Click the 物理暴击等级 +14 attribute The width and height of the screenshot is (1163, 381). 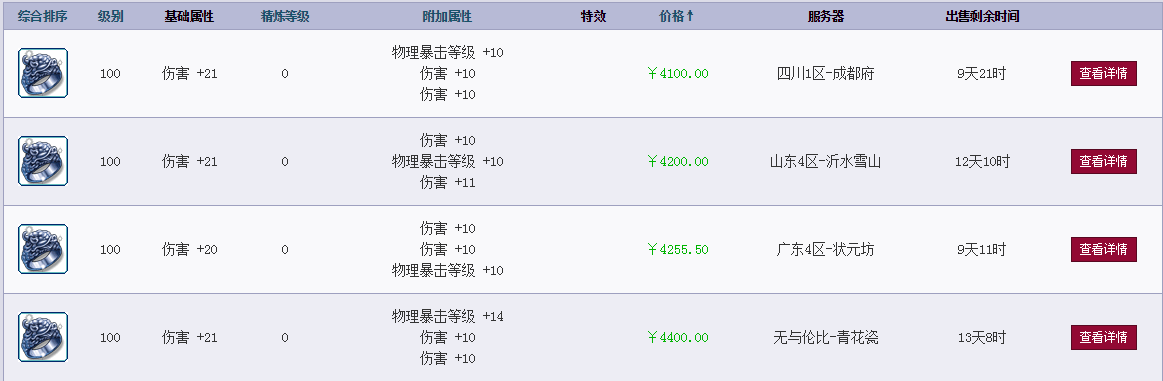coord(447,317)
